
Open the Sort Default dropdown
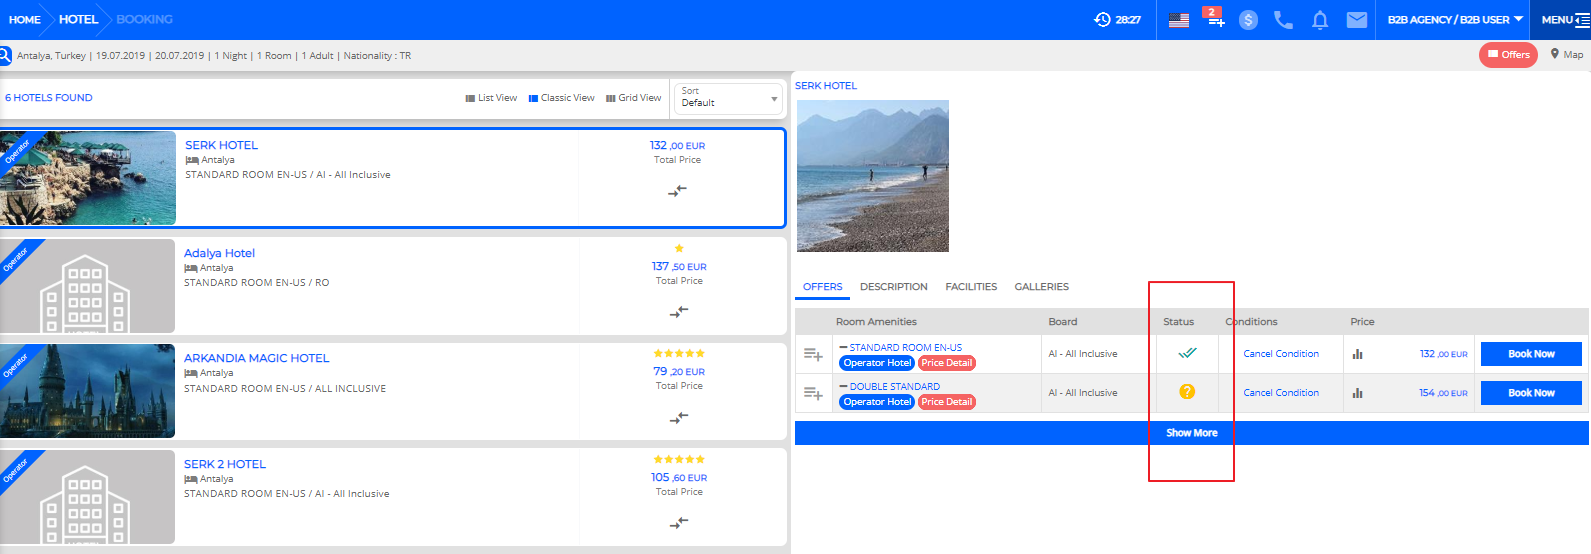pyautogui.click(x=728, y=98)
